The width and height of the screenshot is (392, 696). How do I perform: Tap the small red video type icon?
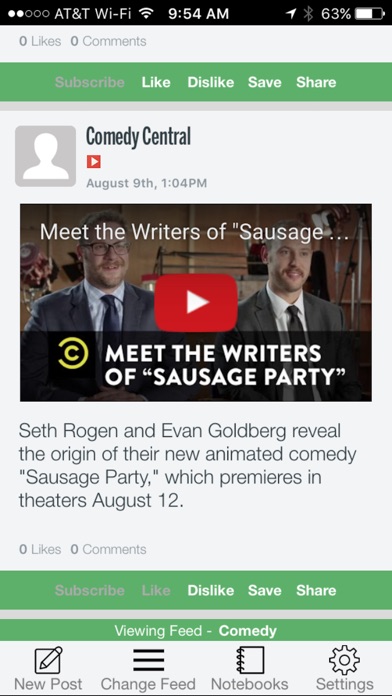pyautogui.click(x=93, y=162)
